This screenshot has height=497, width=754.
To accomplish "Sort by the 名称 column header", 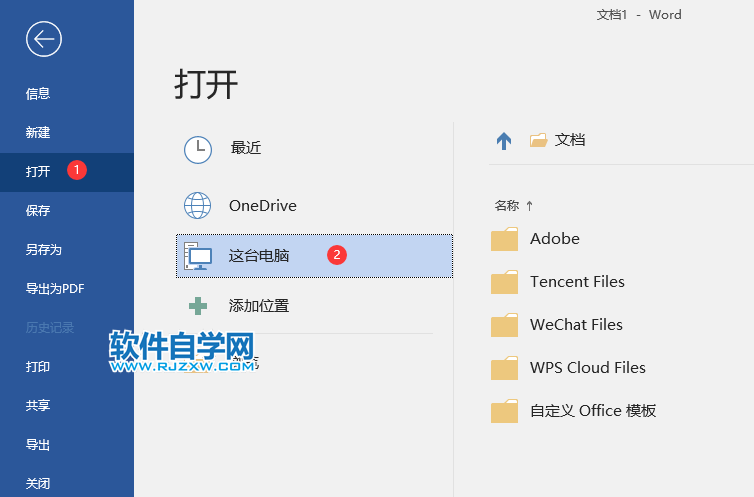I will [x=507, y=206].
